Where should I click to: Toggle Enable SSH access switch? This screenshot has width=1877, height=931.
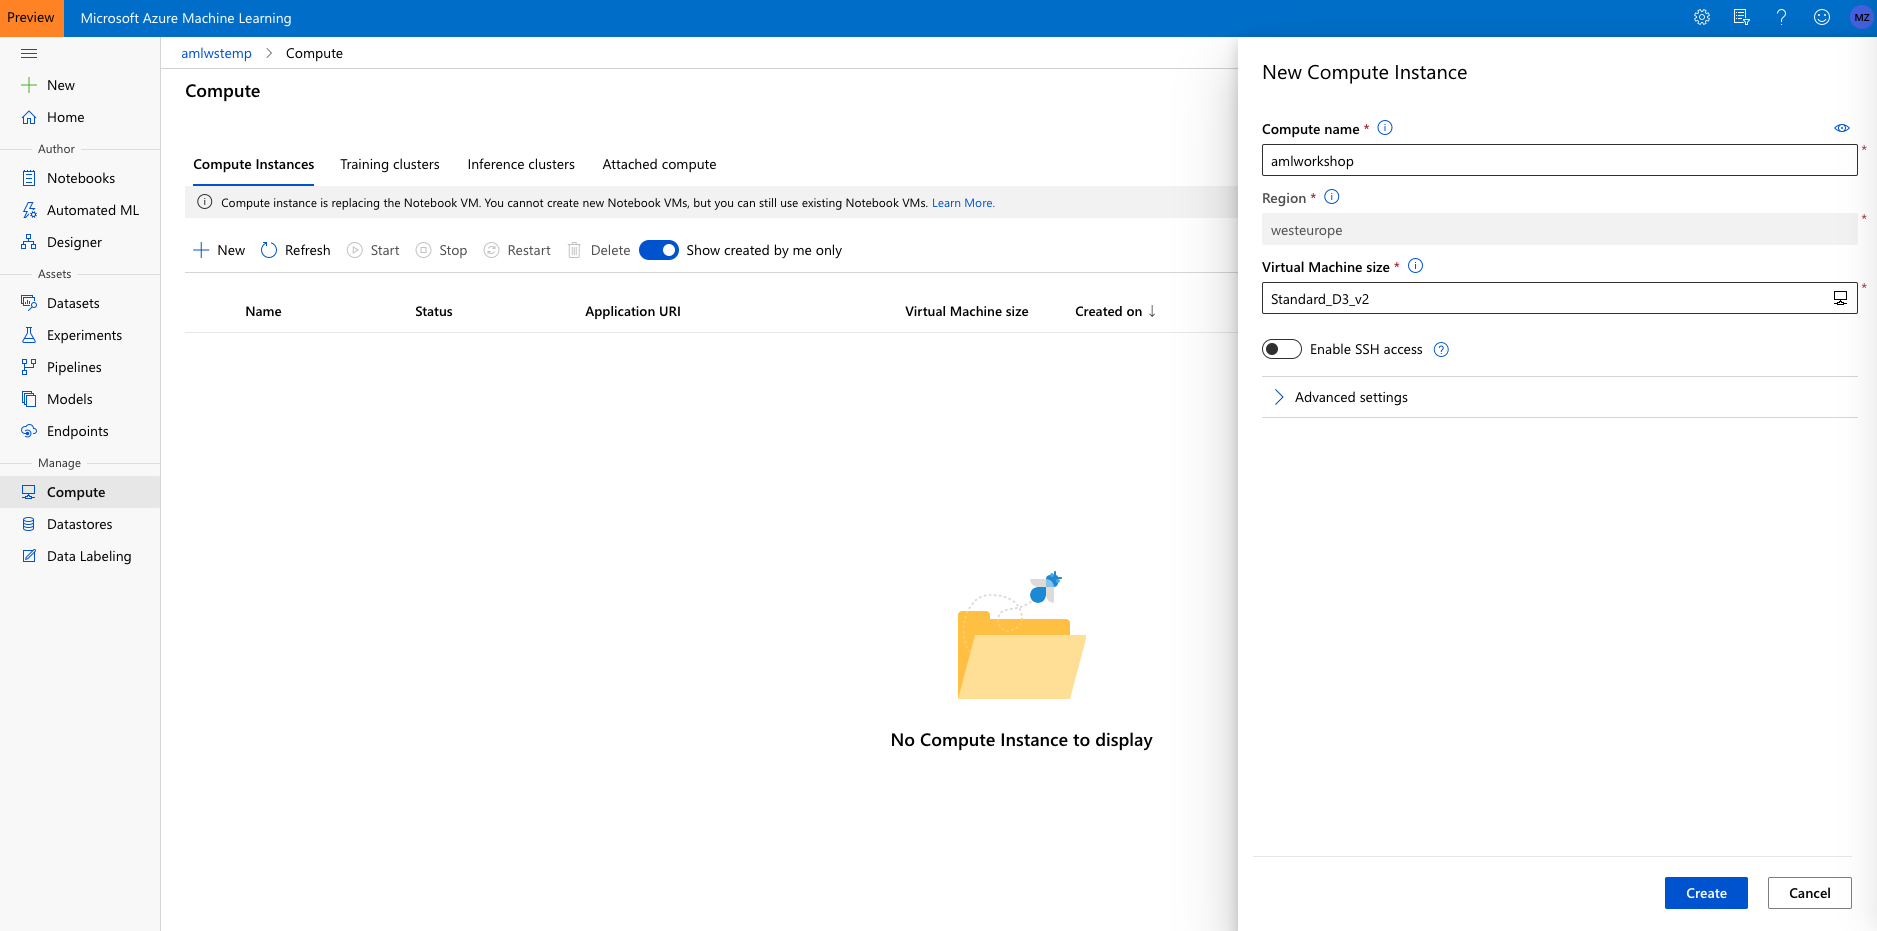tap(1282, 349)
